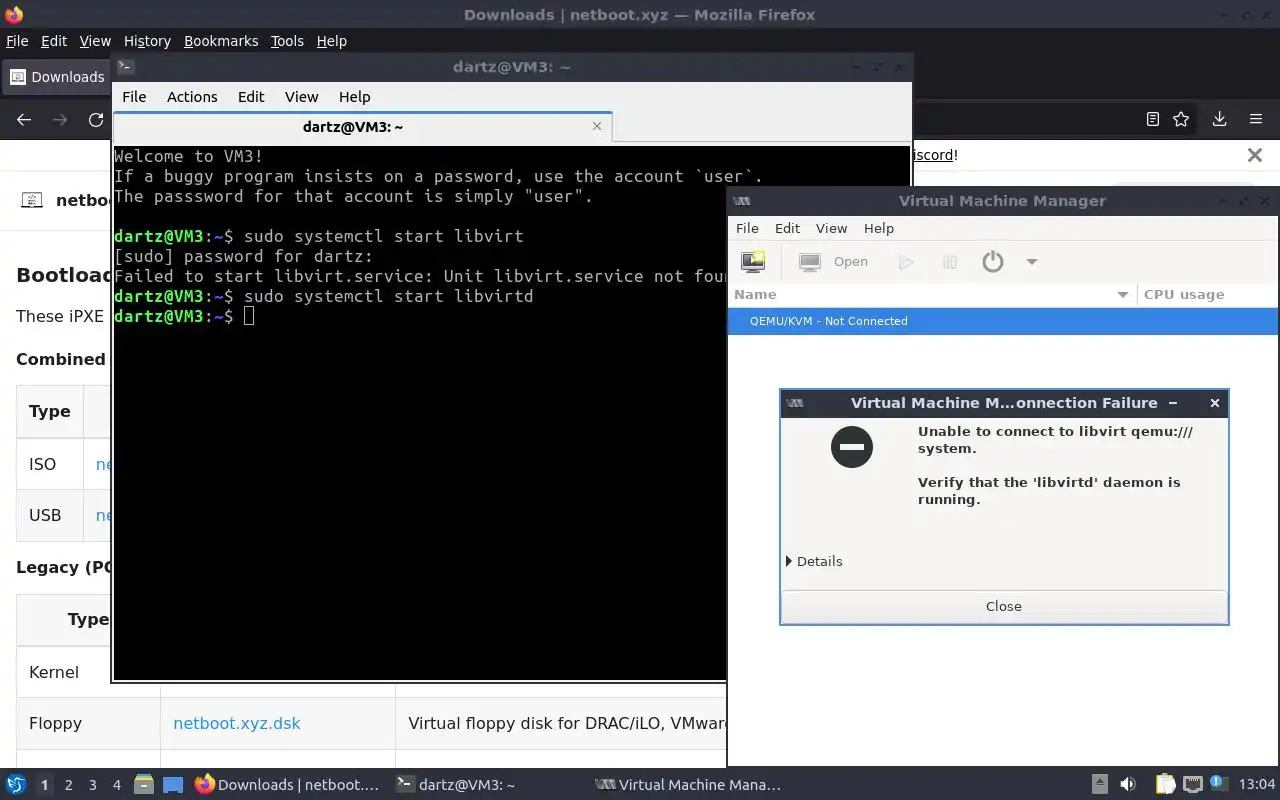Click the clock showing 13:04
This screenshot has width=1280, height=800.
1257,785
